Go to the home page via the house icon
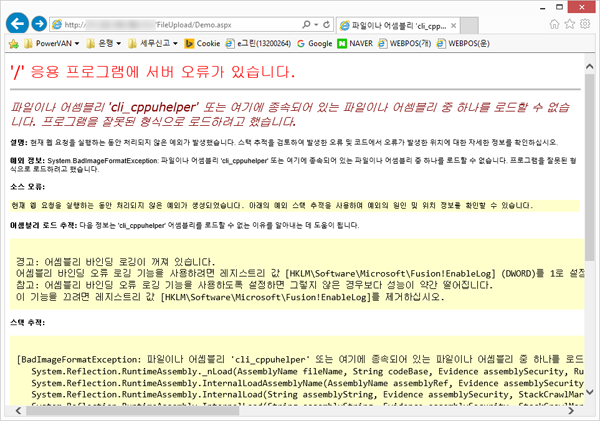The height and width of the screenshot is (421, 600). click(x=554, y=24)
